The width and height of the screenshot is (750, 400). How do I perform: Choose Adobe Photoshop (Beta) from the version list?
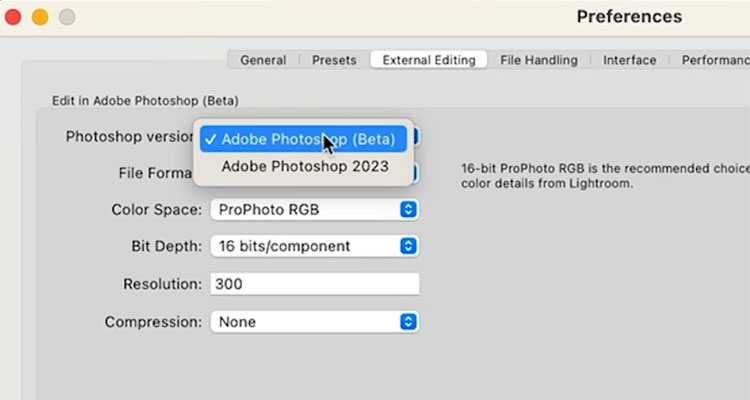point(303,139)
